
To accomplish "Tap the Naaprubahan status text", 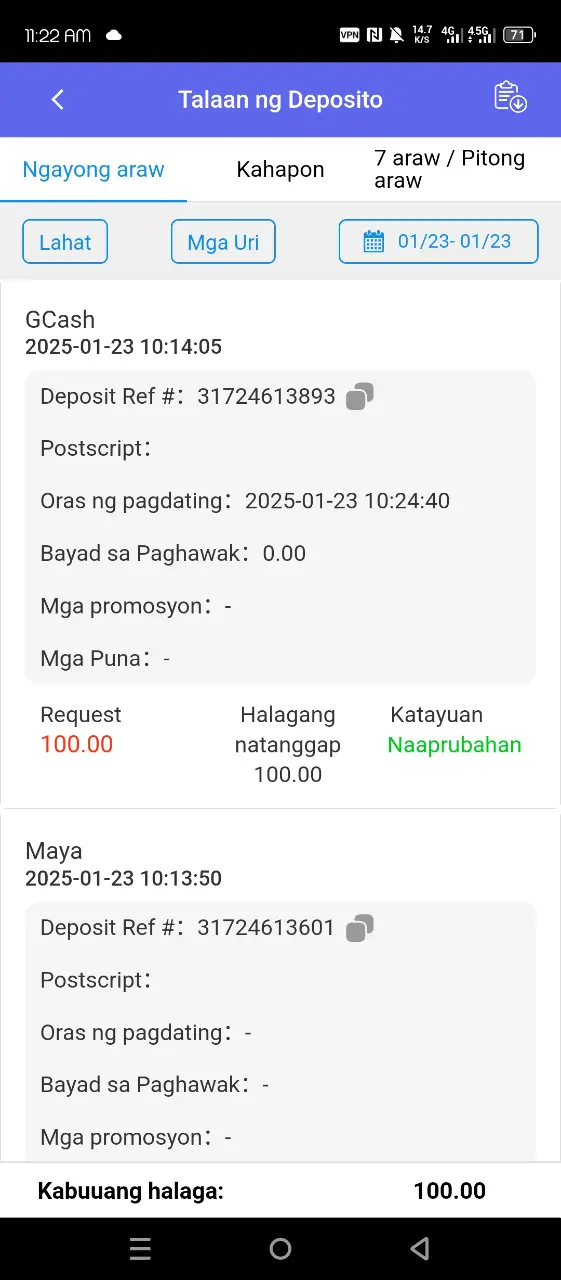I will coord(455,745).
